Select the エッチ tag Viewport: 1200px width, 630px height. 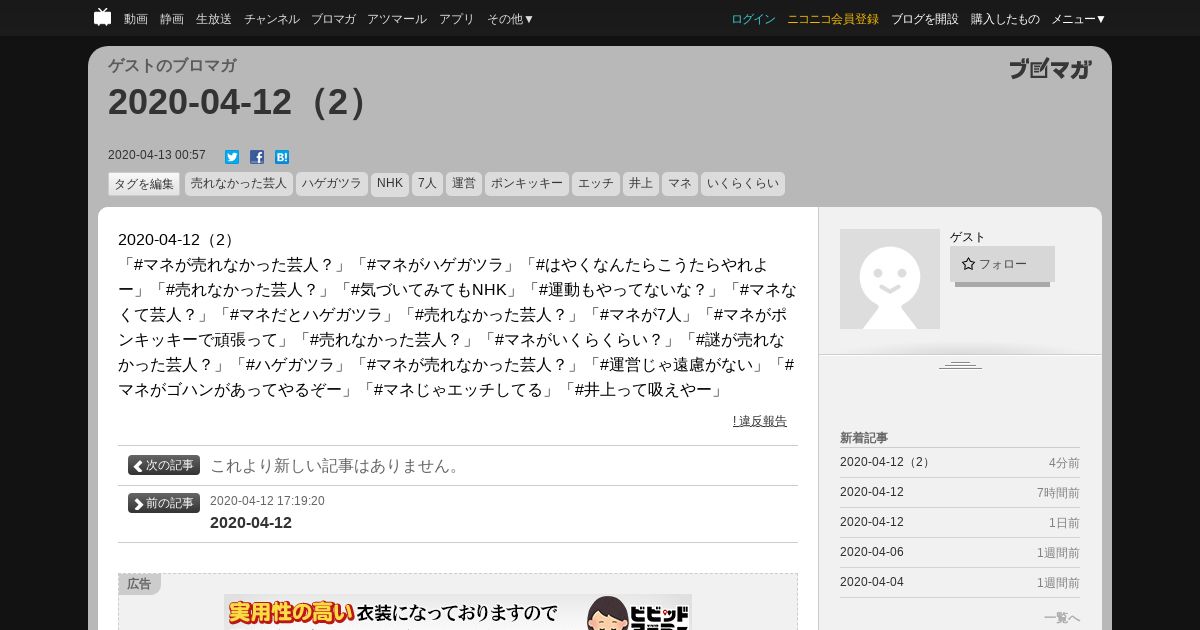point(596,184)
